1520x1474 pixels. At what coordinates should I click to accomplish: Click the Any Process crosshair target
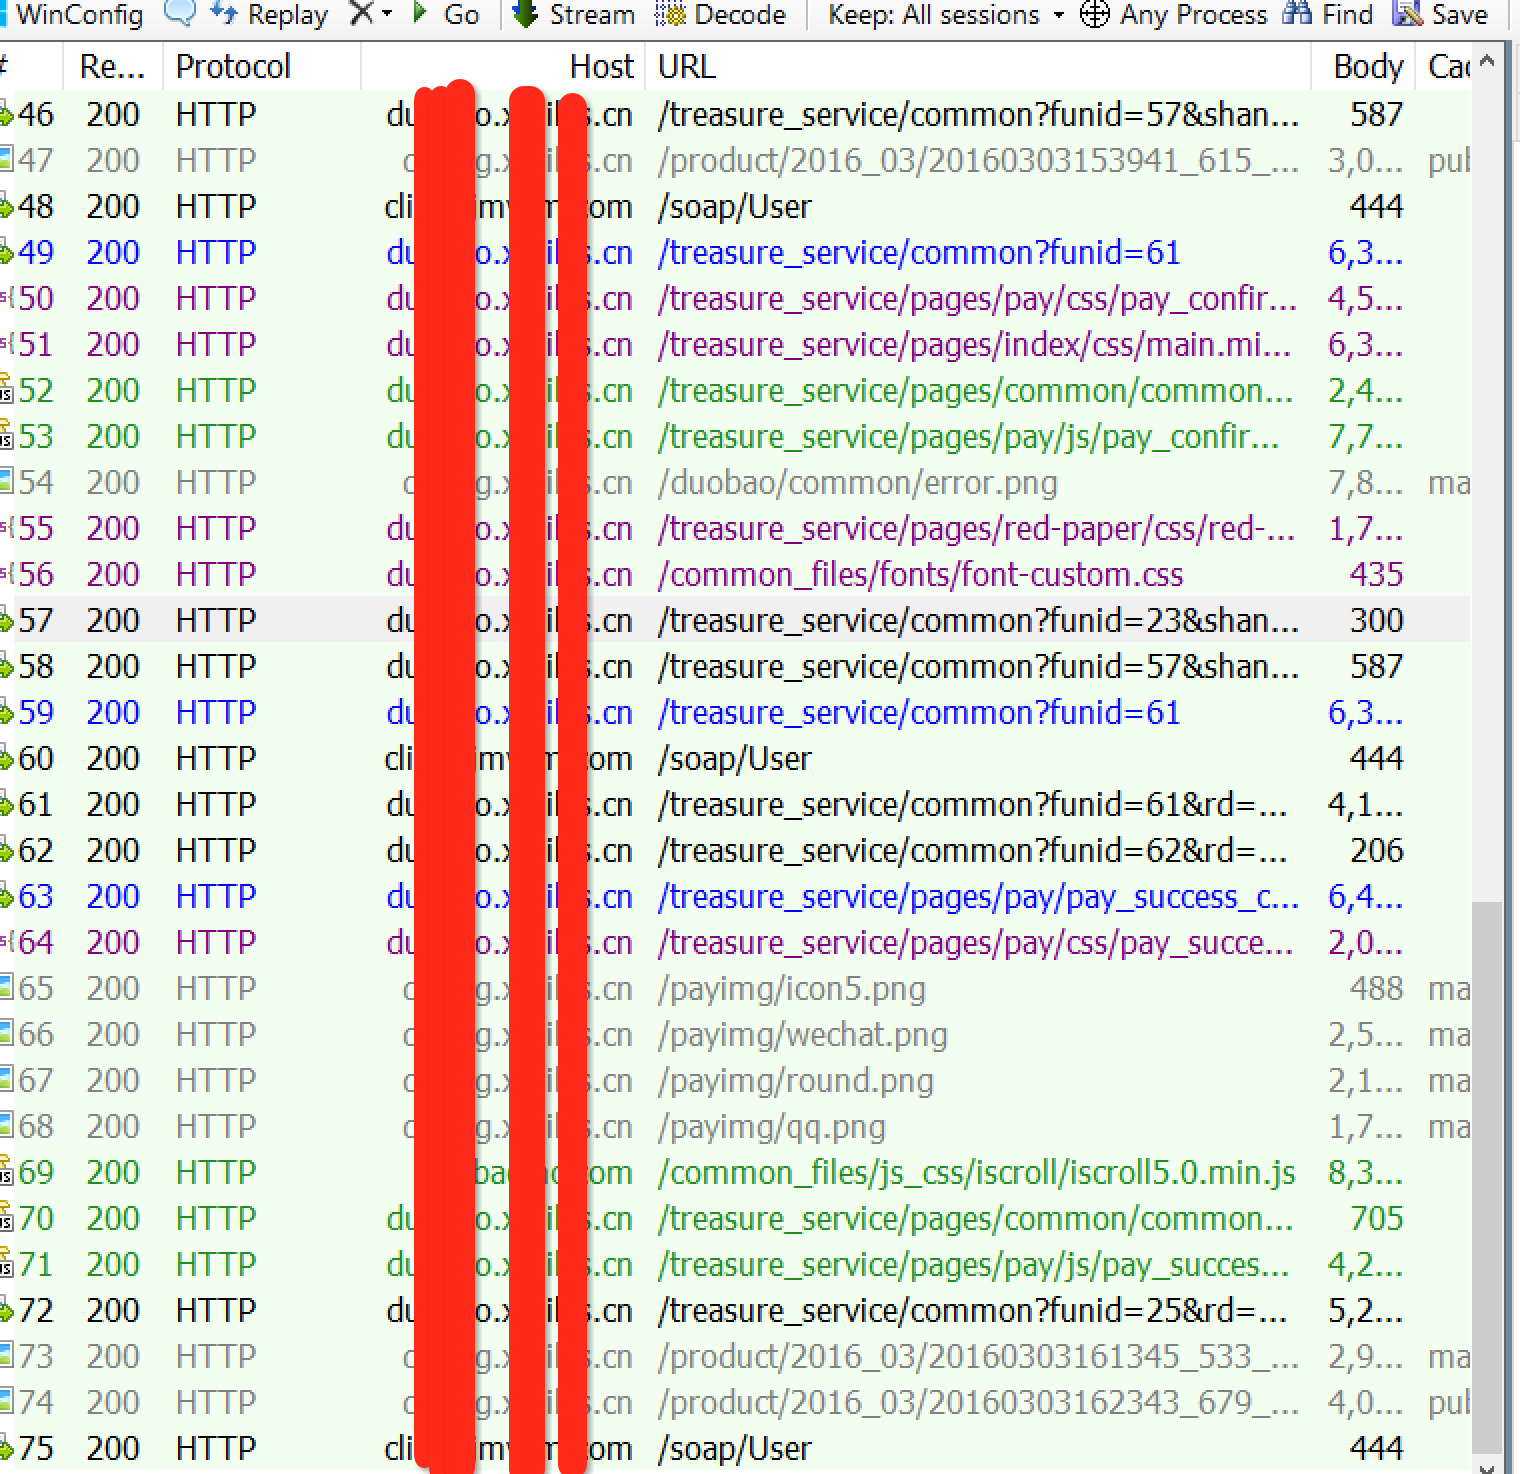pos(1095,14)
